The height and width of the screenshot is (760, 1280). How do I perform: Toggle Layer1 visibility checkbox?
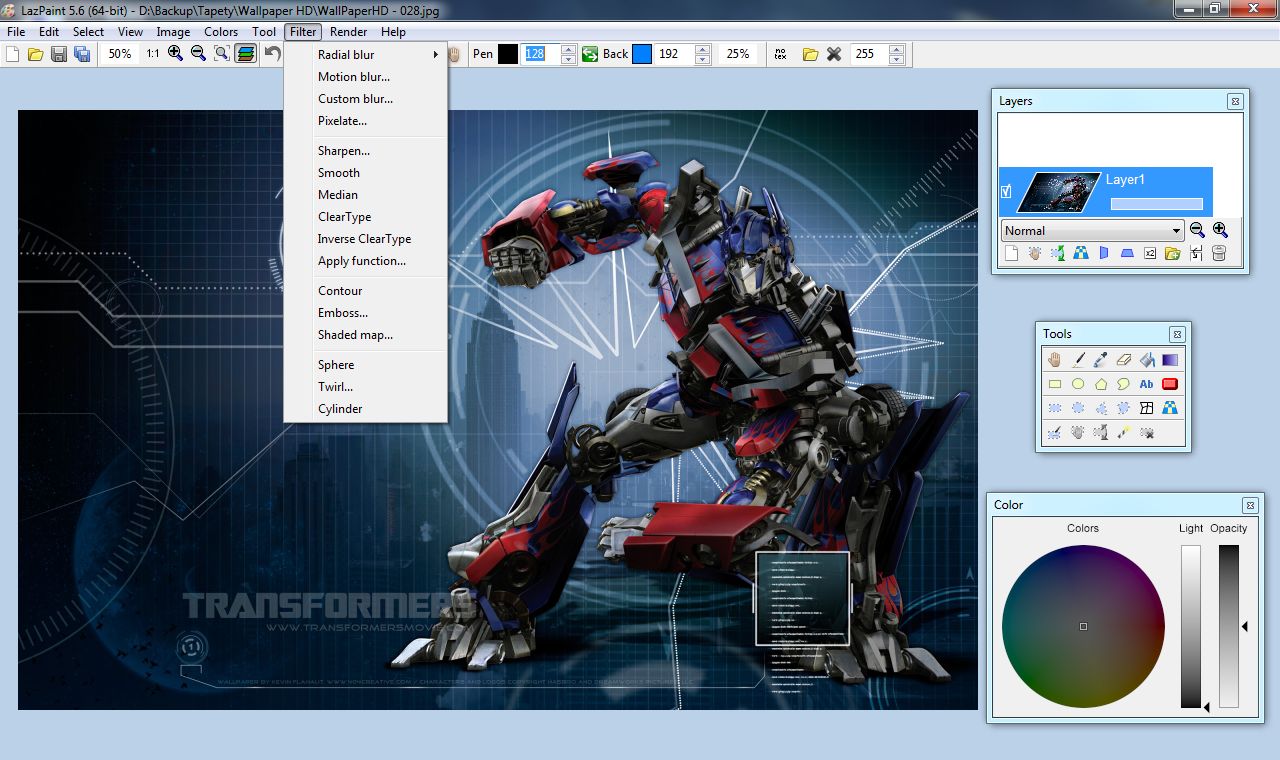coord(1007,191)
